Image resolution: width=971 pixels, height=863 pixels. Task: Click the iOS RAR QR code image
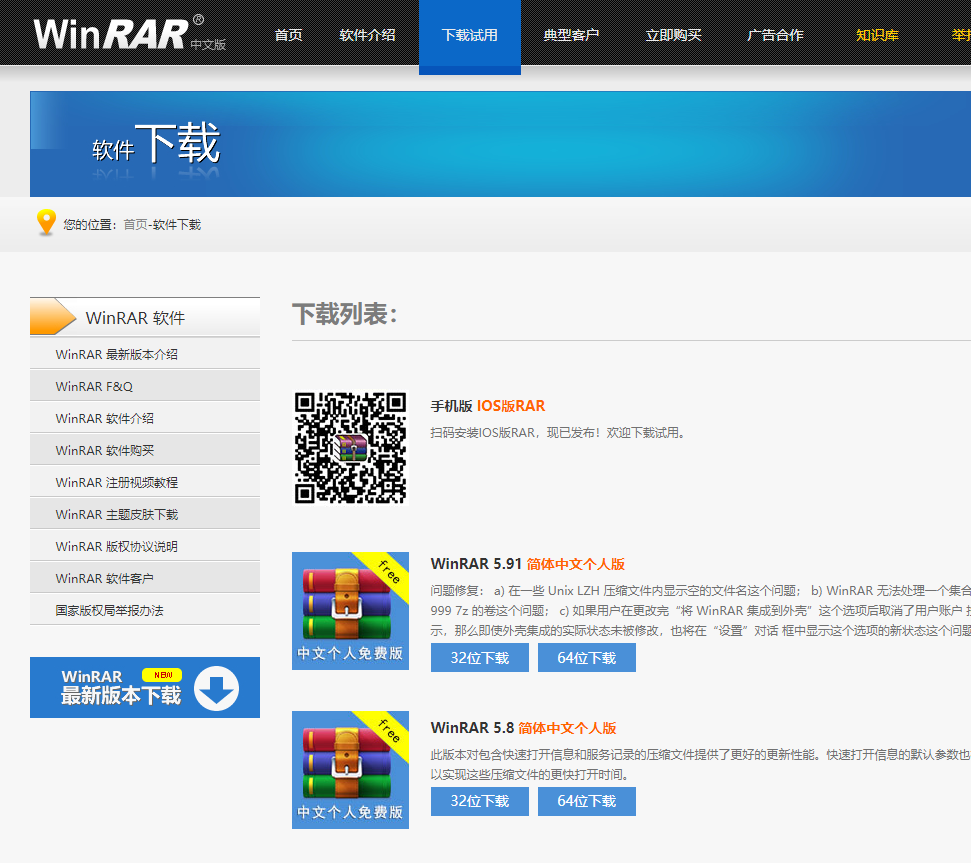(x=350, y=447)
